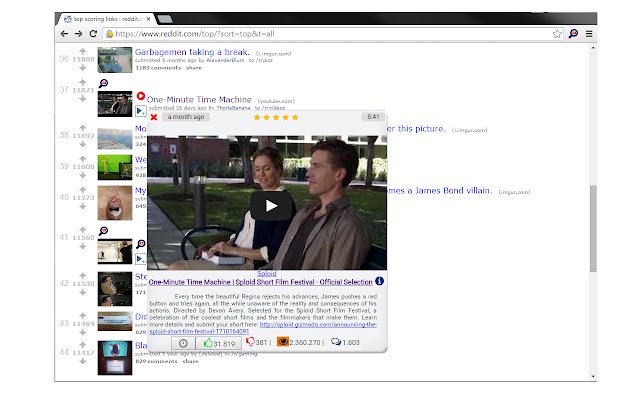The height and width of the screenshot is (400, 640).
Task: Click the orange eye views icon
Action: (282, 342)
